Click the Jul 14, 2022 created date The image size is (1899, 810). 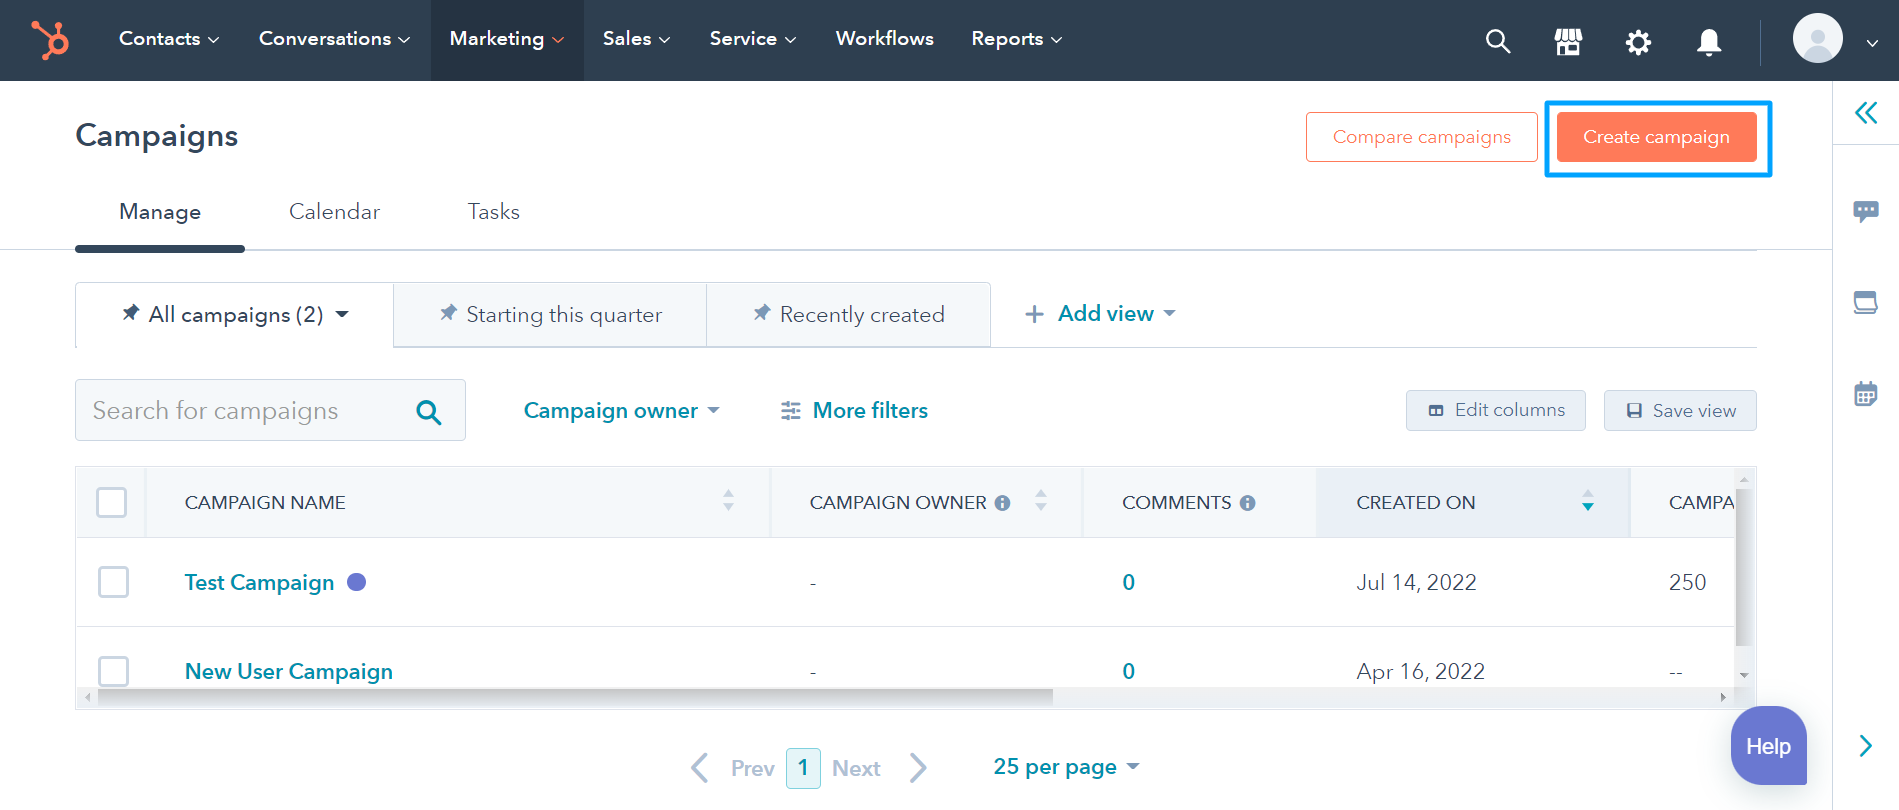click(x=1416, y=582)
